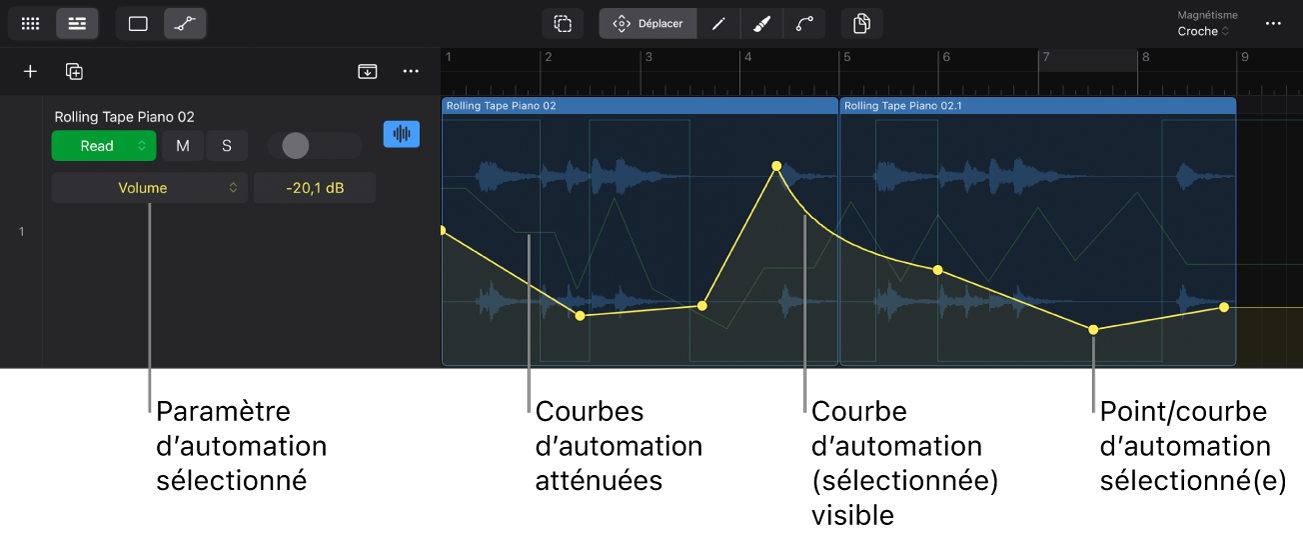Open the Magnétisme Croche snap dropdown
The height and width of the screenshot is (535, 1303).
tap(1204, 31)
